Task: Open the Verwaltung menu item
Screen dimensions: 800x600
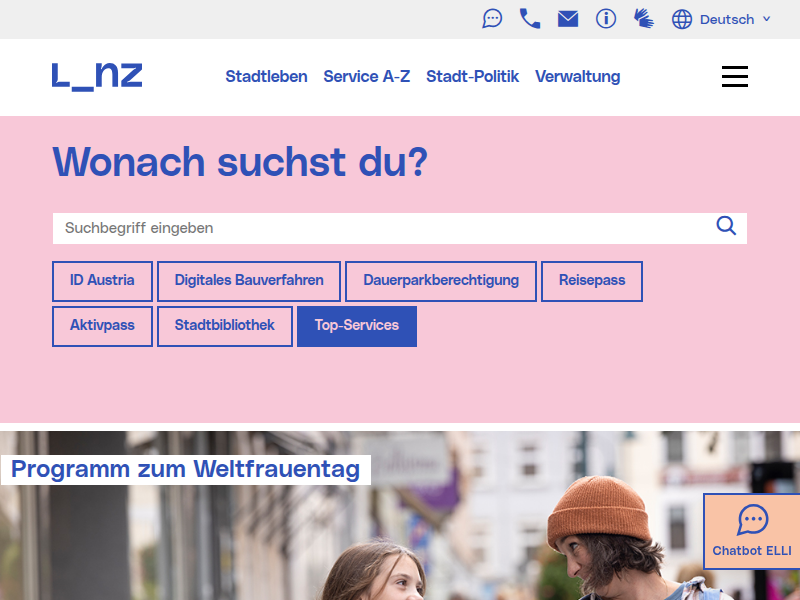Action: tap(578, 76)
